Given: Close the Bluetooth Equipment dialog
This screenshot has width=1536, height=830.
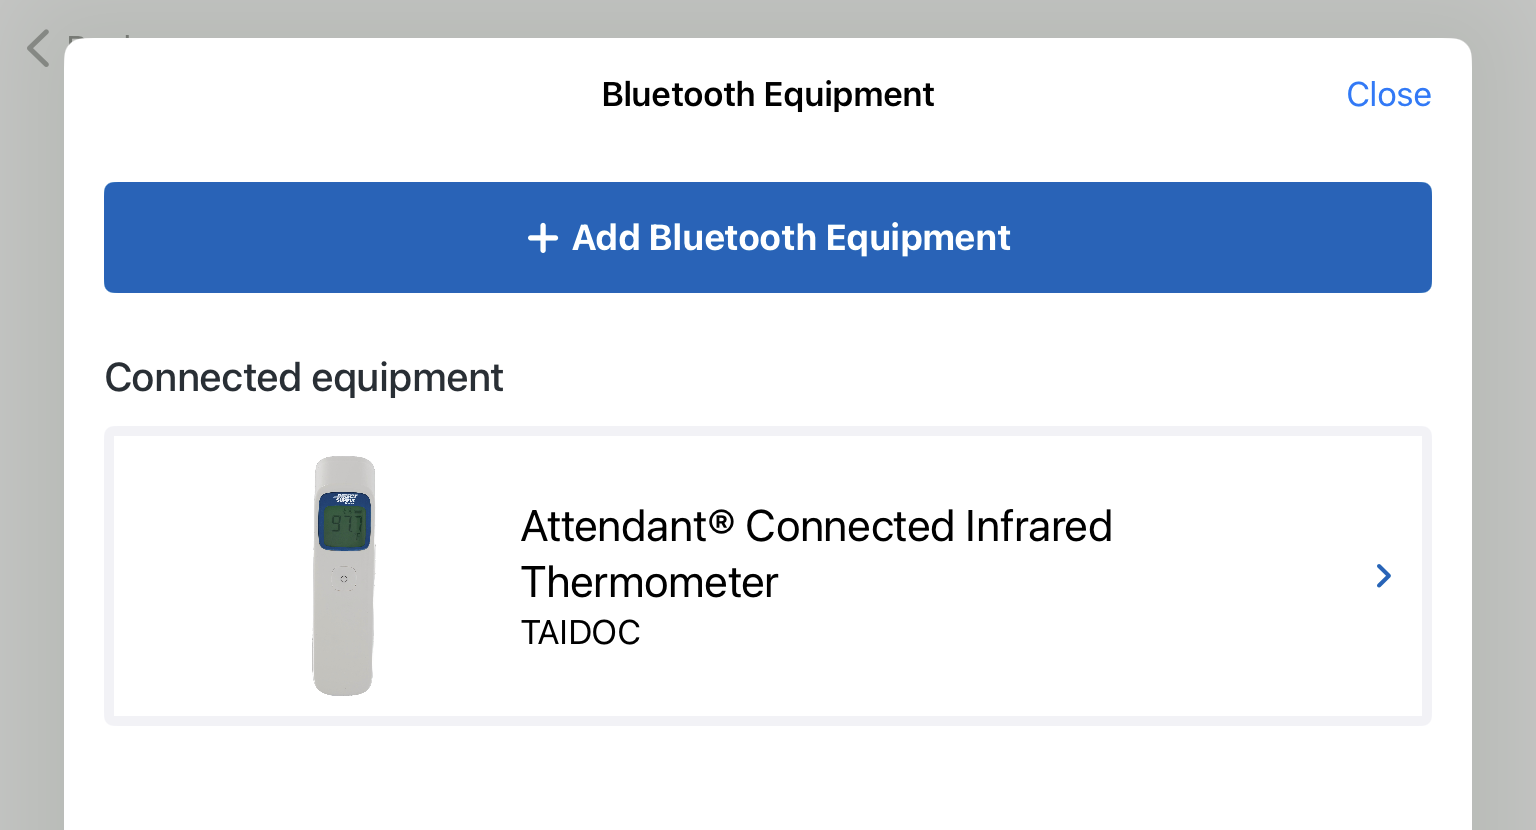Looking at the screenshot, I should (x=1388, y=95).
